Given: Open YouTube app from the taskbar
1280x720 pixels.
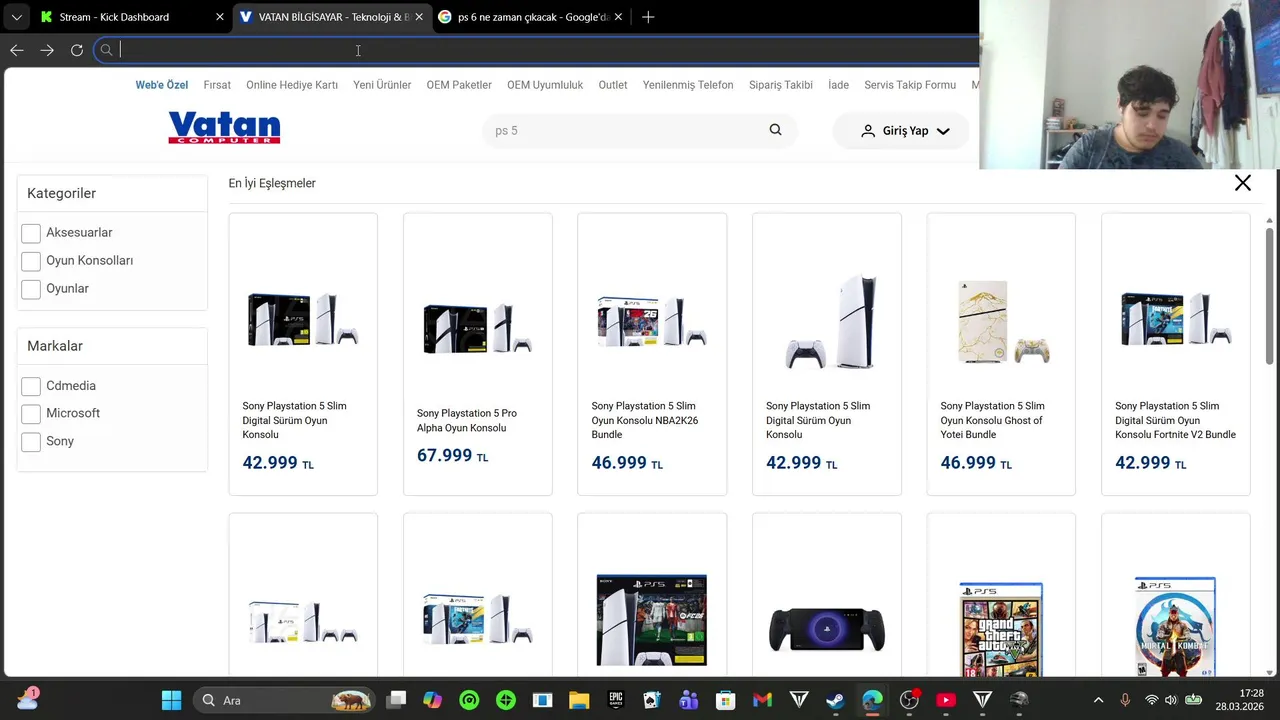Looking at the screenshot, I should [x=946, y=700].
